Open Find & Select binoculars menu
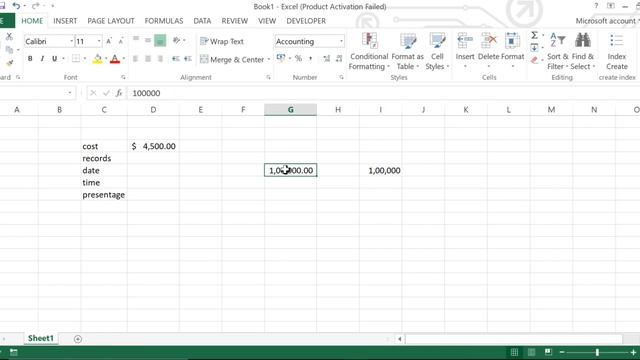The image size is (640, 360). (583, 51)
